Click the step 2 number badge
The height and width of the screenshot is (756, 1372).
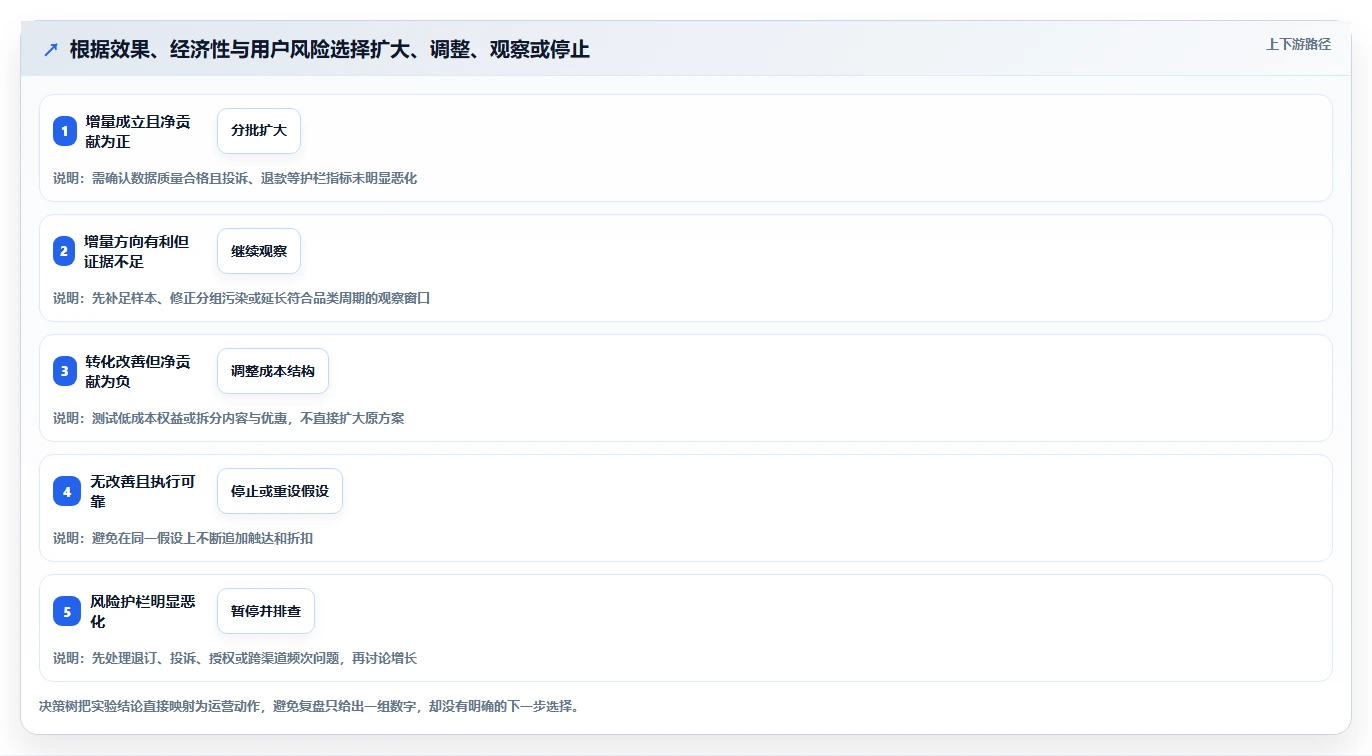tap(64, 251)
